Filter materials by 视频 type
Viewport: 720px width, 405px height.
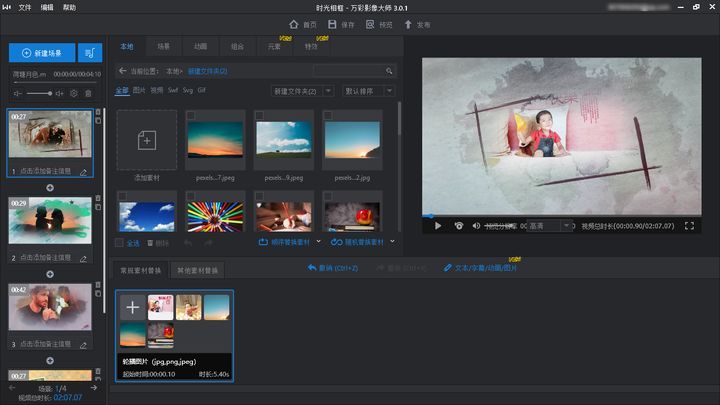pyautogui.click(x=157, y=90)
